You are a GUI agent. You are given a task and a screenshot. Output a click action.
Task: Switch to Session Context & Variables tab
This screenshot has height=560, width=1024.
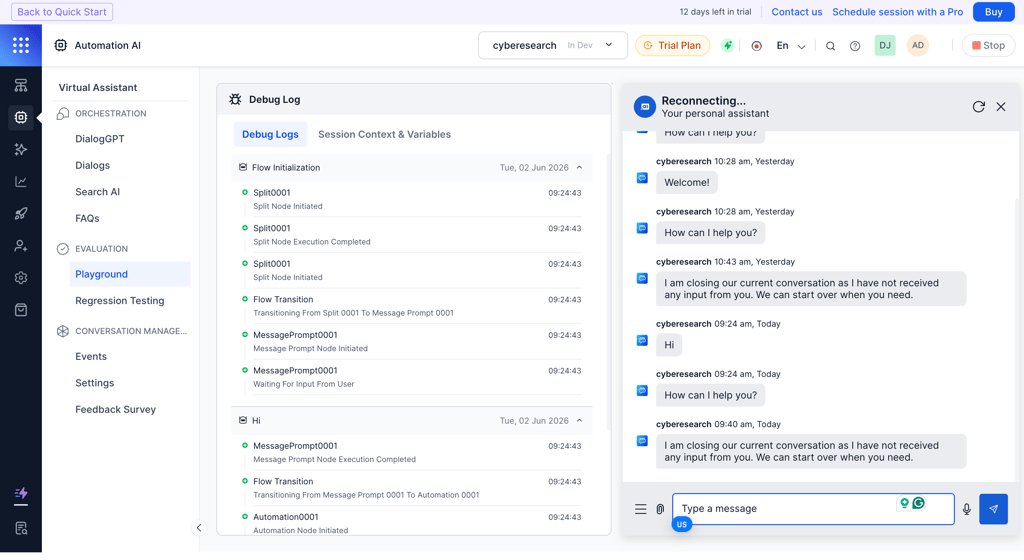tap(384, 134)
